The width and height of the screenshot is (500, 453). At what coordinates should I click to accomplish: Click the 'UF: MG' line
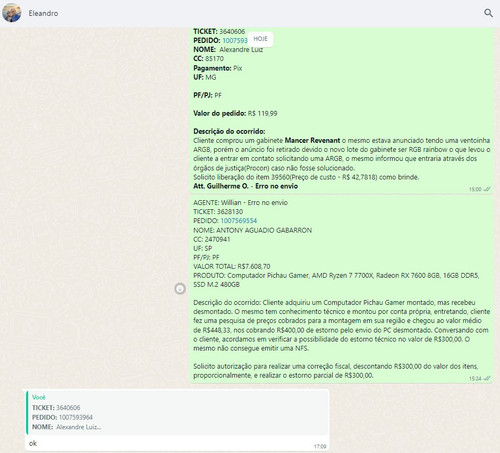tap(205, 77)
